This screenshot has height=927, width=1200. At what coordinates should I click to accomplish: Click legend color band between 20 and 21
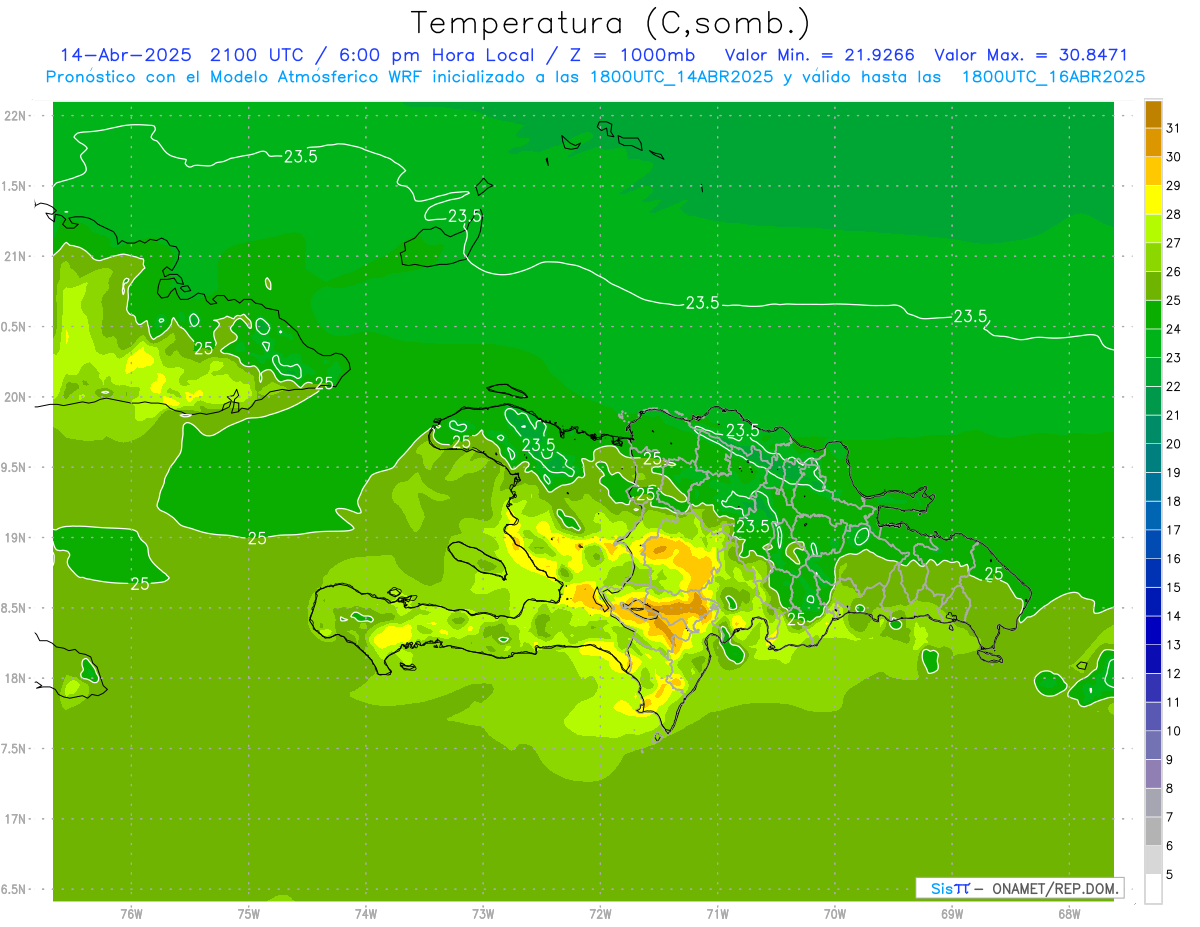(1153, 429)
